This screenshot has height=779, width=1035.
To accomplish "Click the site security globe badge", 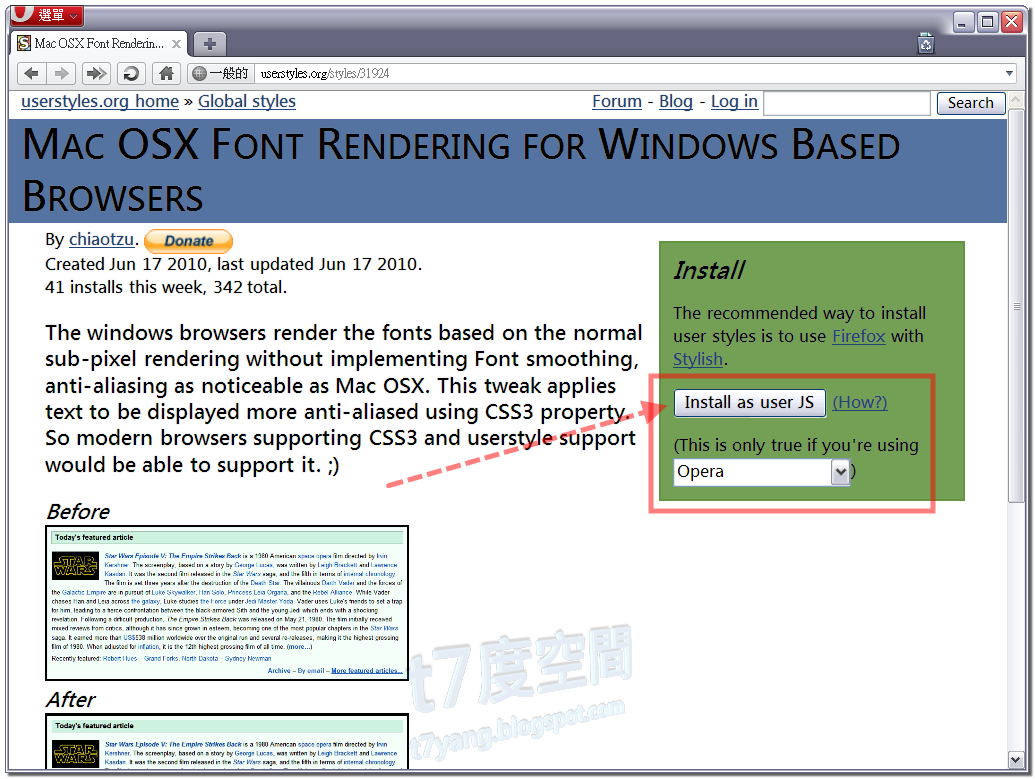I will click(x=220, y=73).
